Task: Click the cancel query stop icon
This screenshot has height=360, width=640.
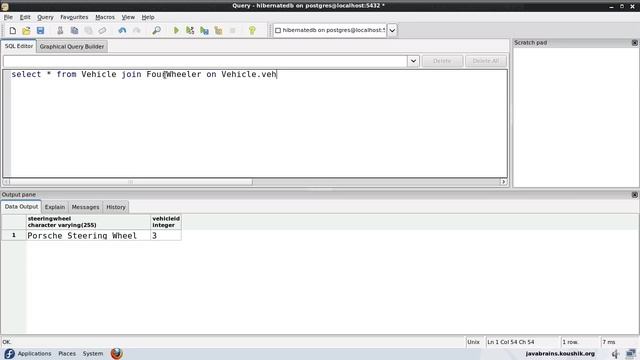Action: 233,31
